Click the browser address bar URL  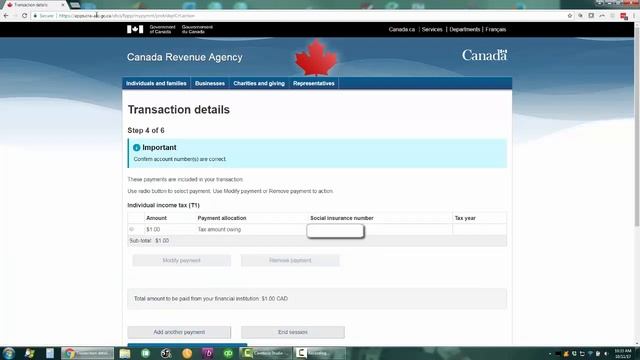pos(127,16)
